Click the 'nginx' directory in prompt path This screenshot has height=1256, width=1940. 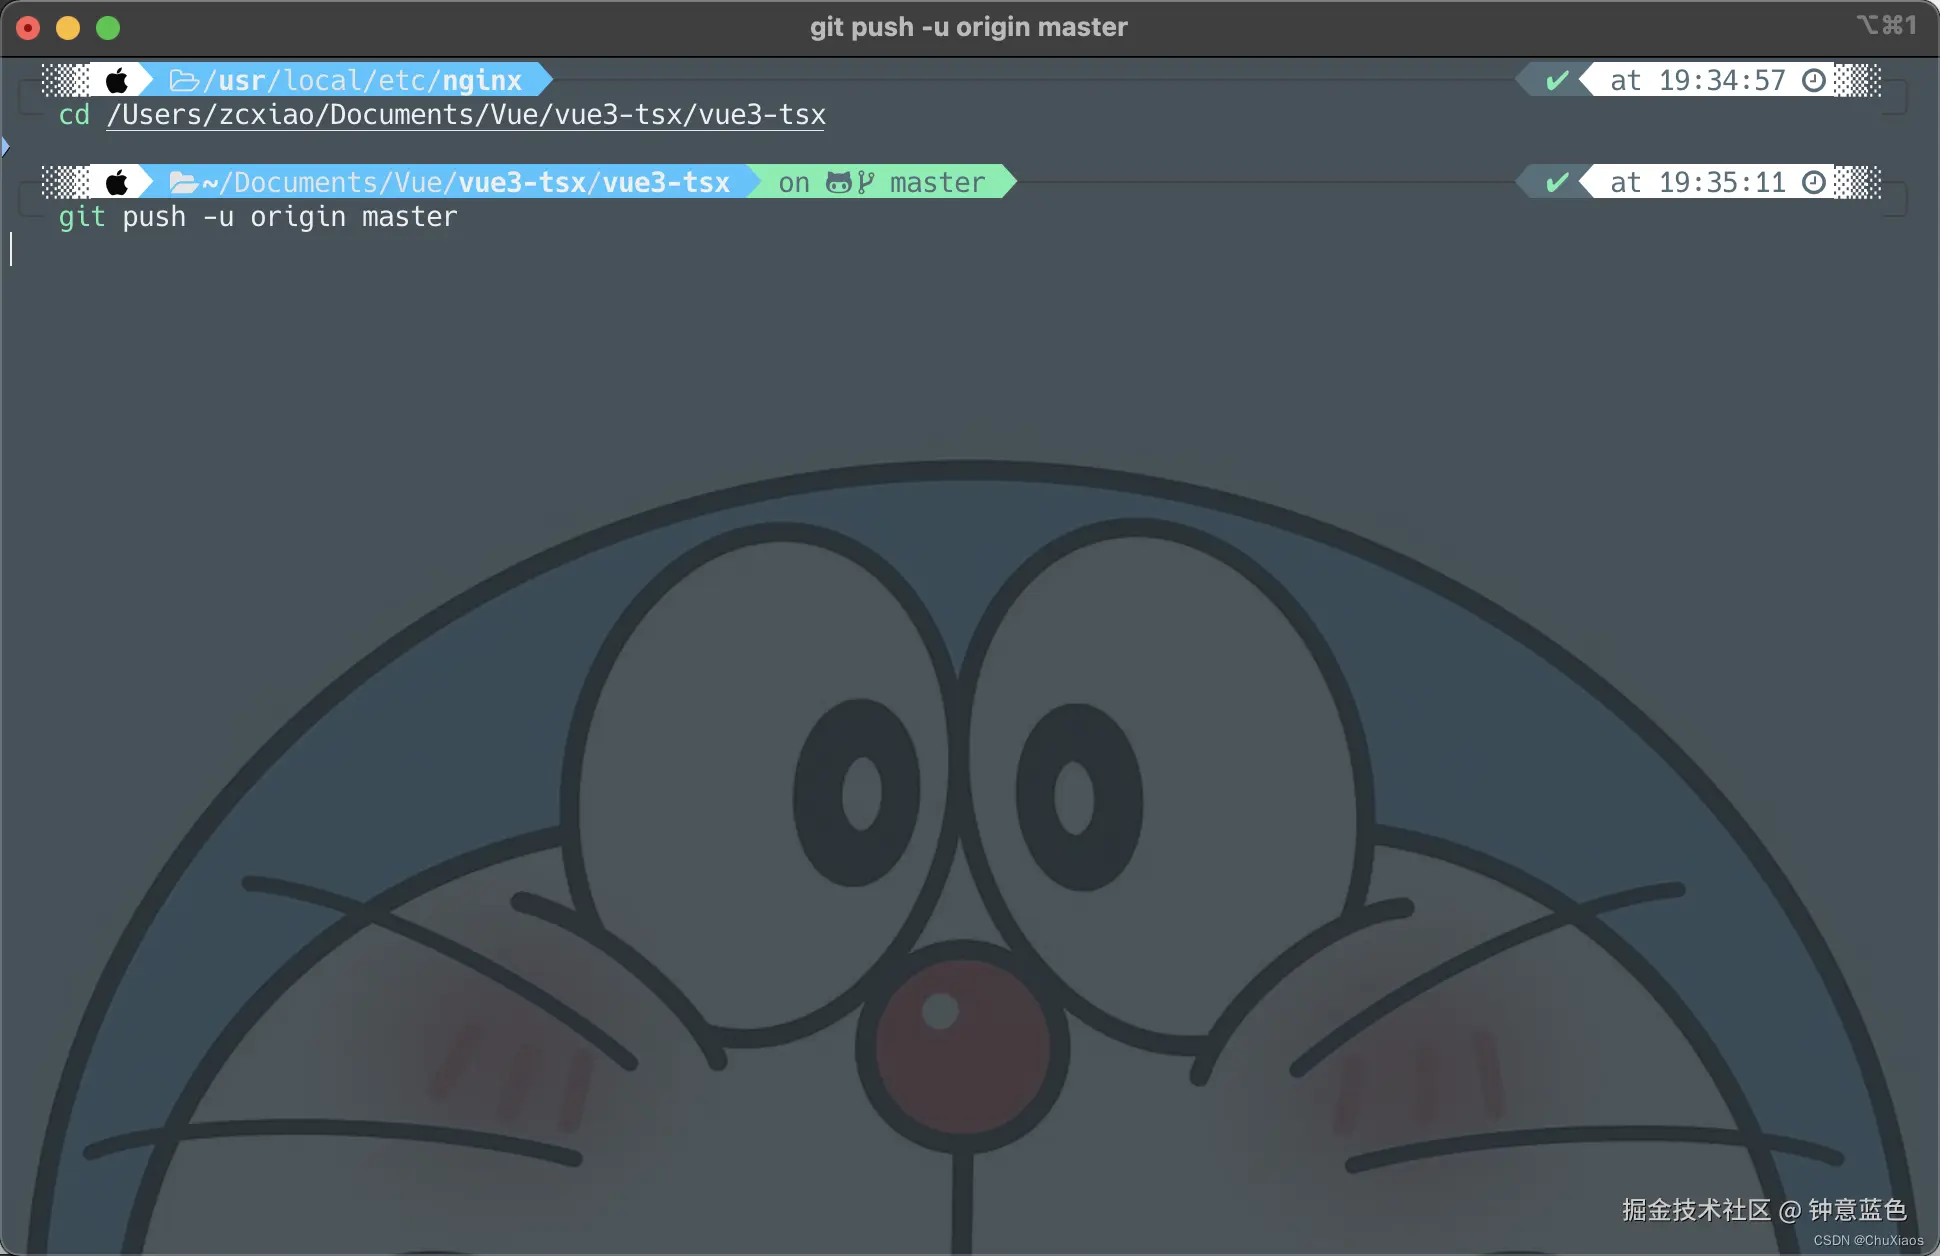coord(482,80)
